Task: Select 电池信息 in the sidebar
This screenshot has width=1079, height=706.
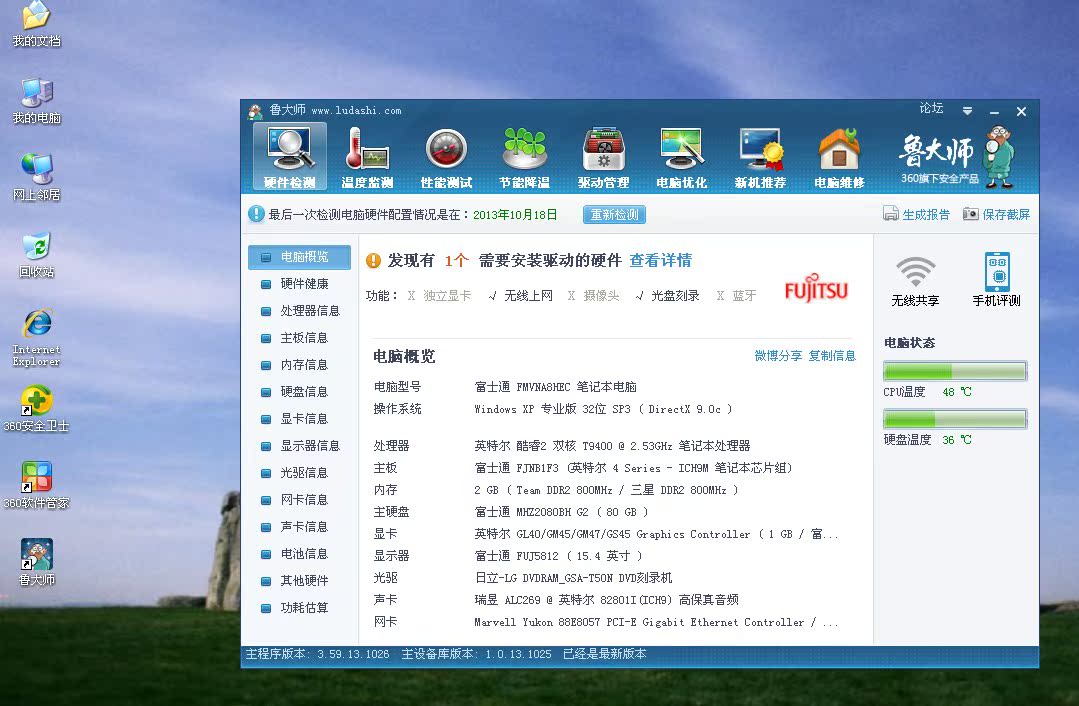Action: click(x=299, y=554)
